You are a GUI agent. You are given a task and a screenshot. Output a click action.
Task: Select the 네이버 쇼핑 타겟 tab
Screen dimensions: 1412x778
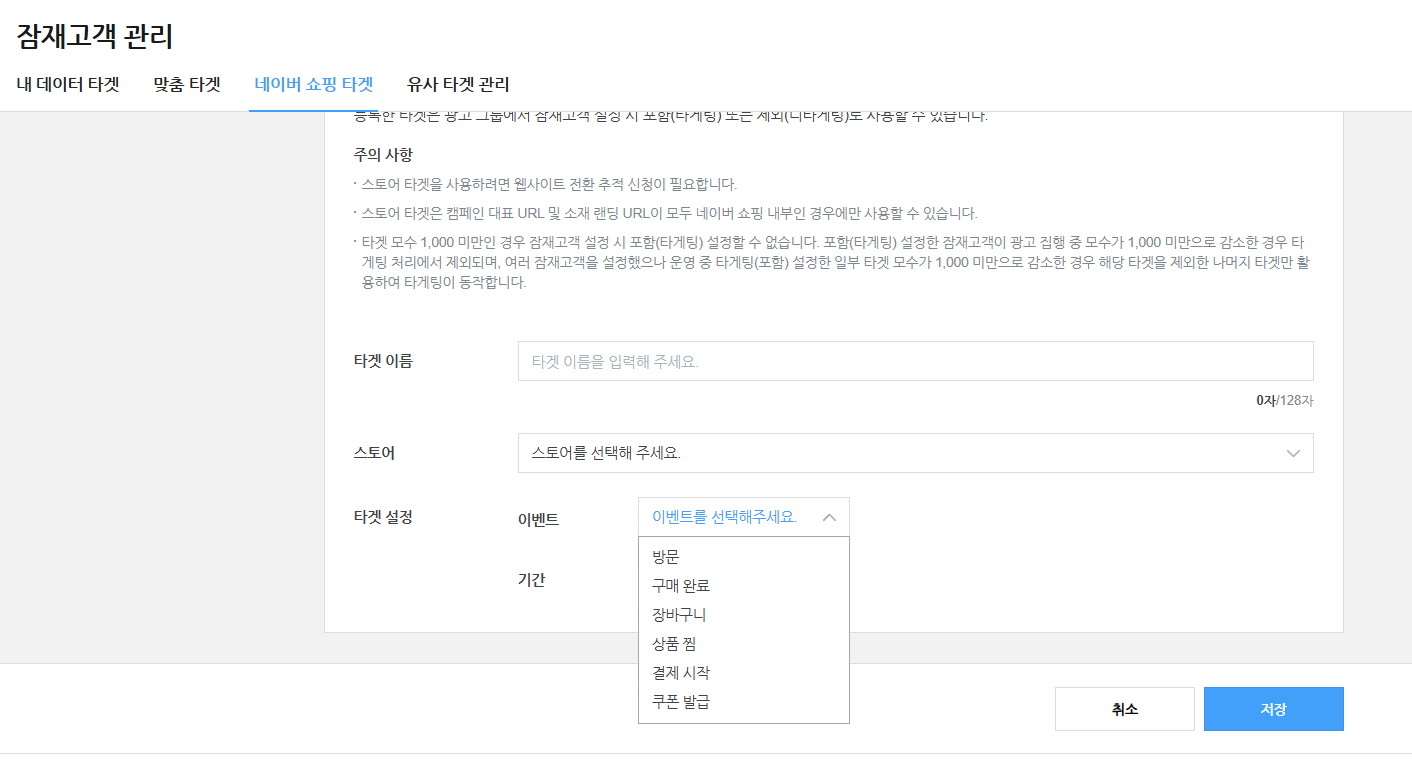pyautogui.click(x=313, y=85)
